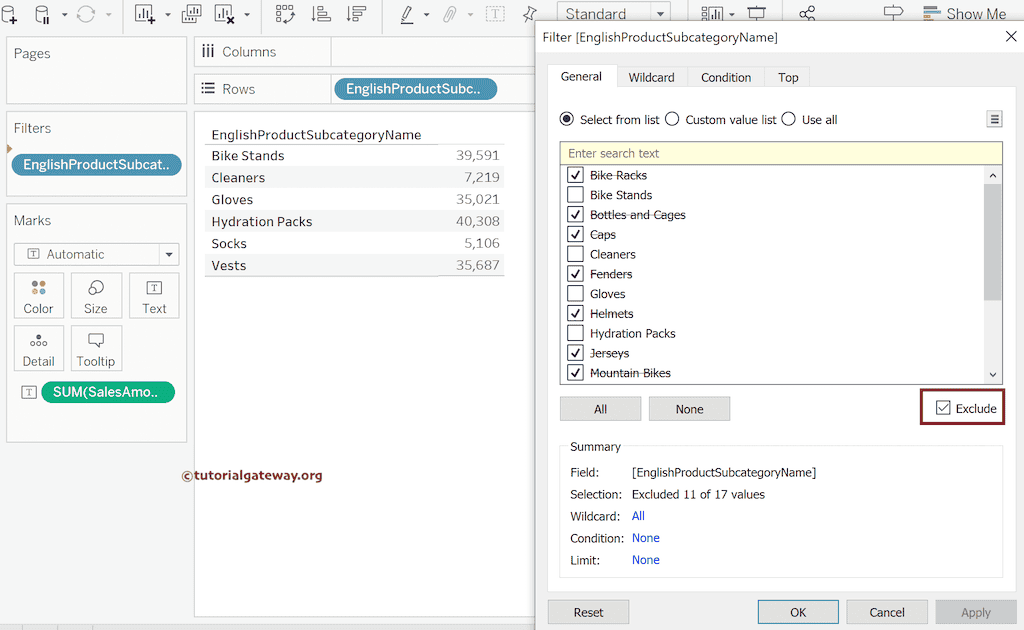Image resolution: width=1024 pixels, height=630 pixels.
Task: Select the Custom value list radio
Action: 672,119
